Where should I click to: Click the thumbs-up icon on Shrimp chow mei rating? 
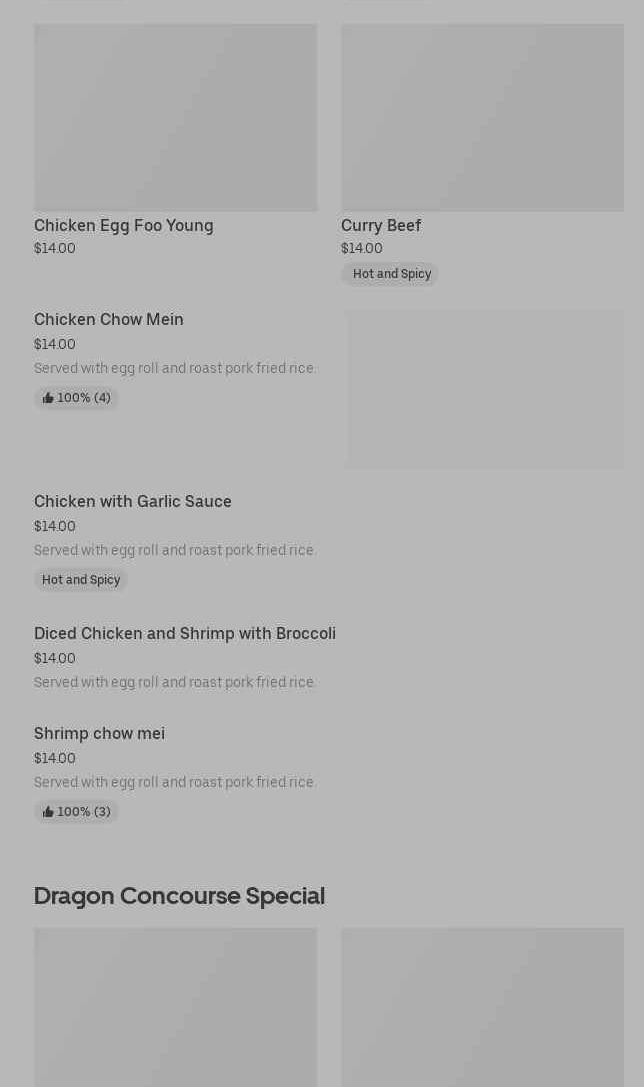pos(48,812)
